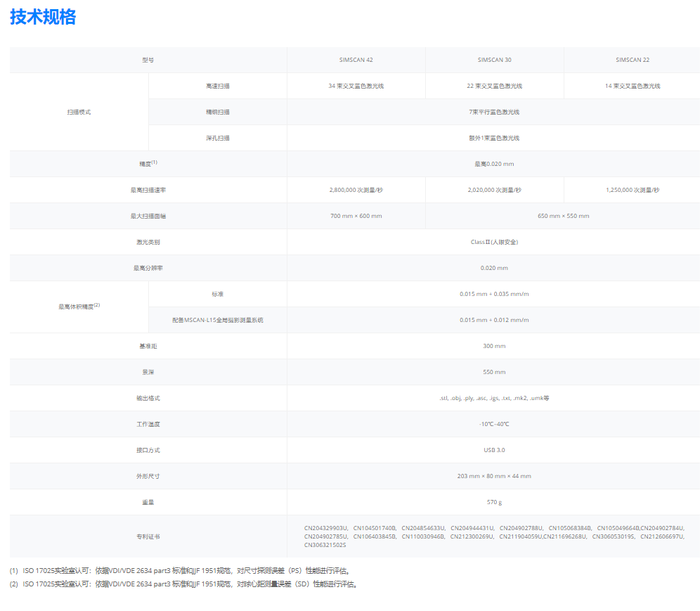Select the 标准 sub-row label
Image resolution: width=700 pixels, height=611 pixels.
pos(217,294)
